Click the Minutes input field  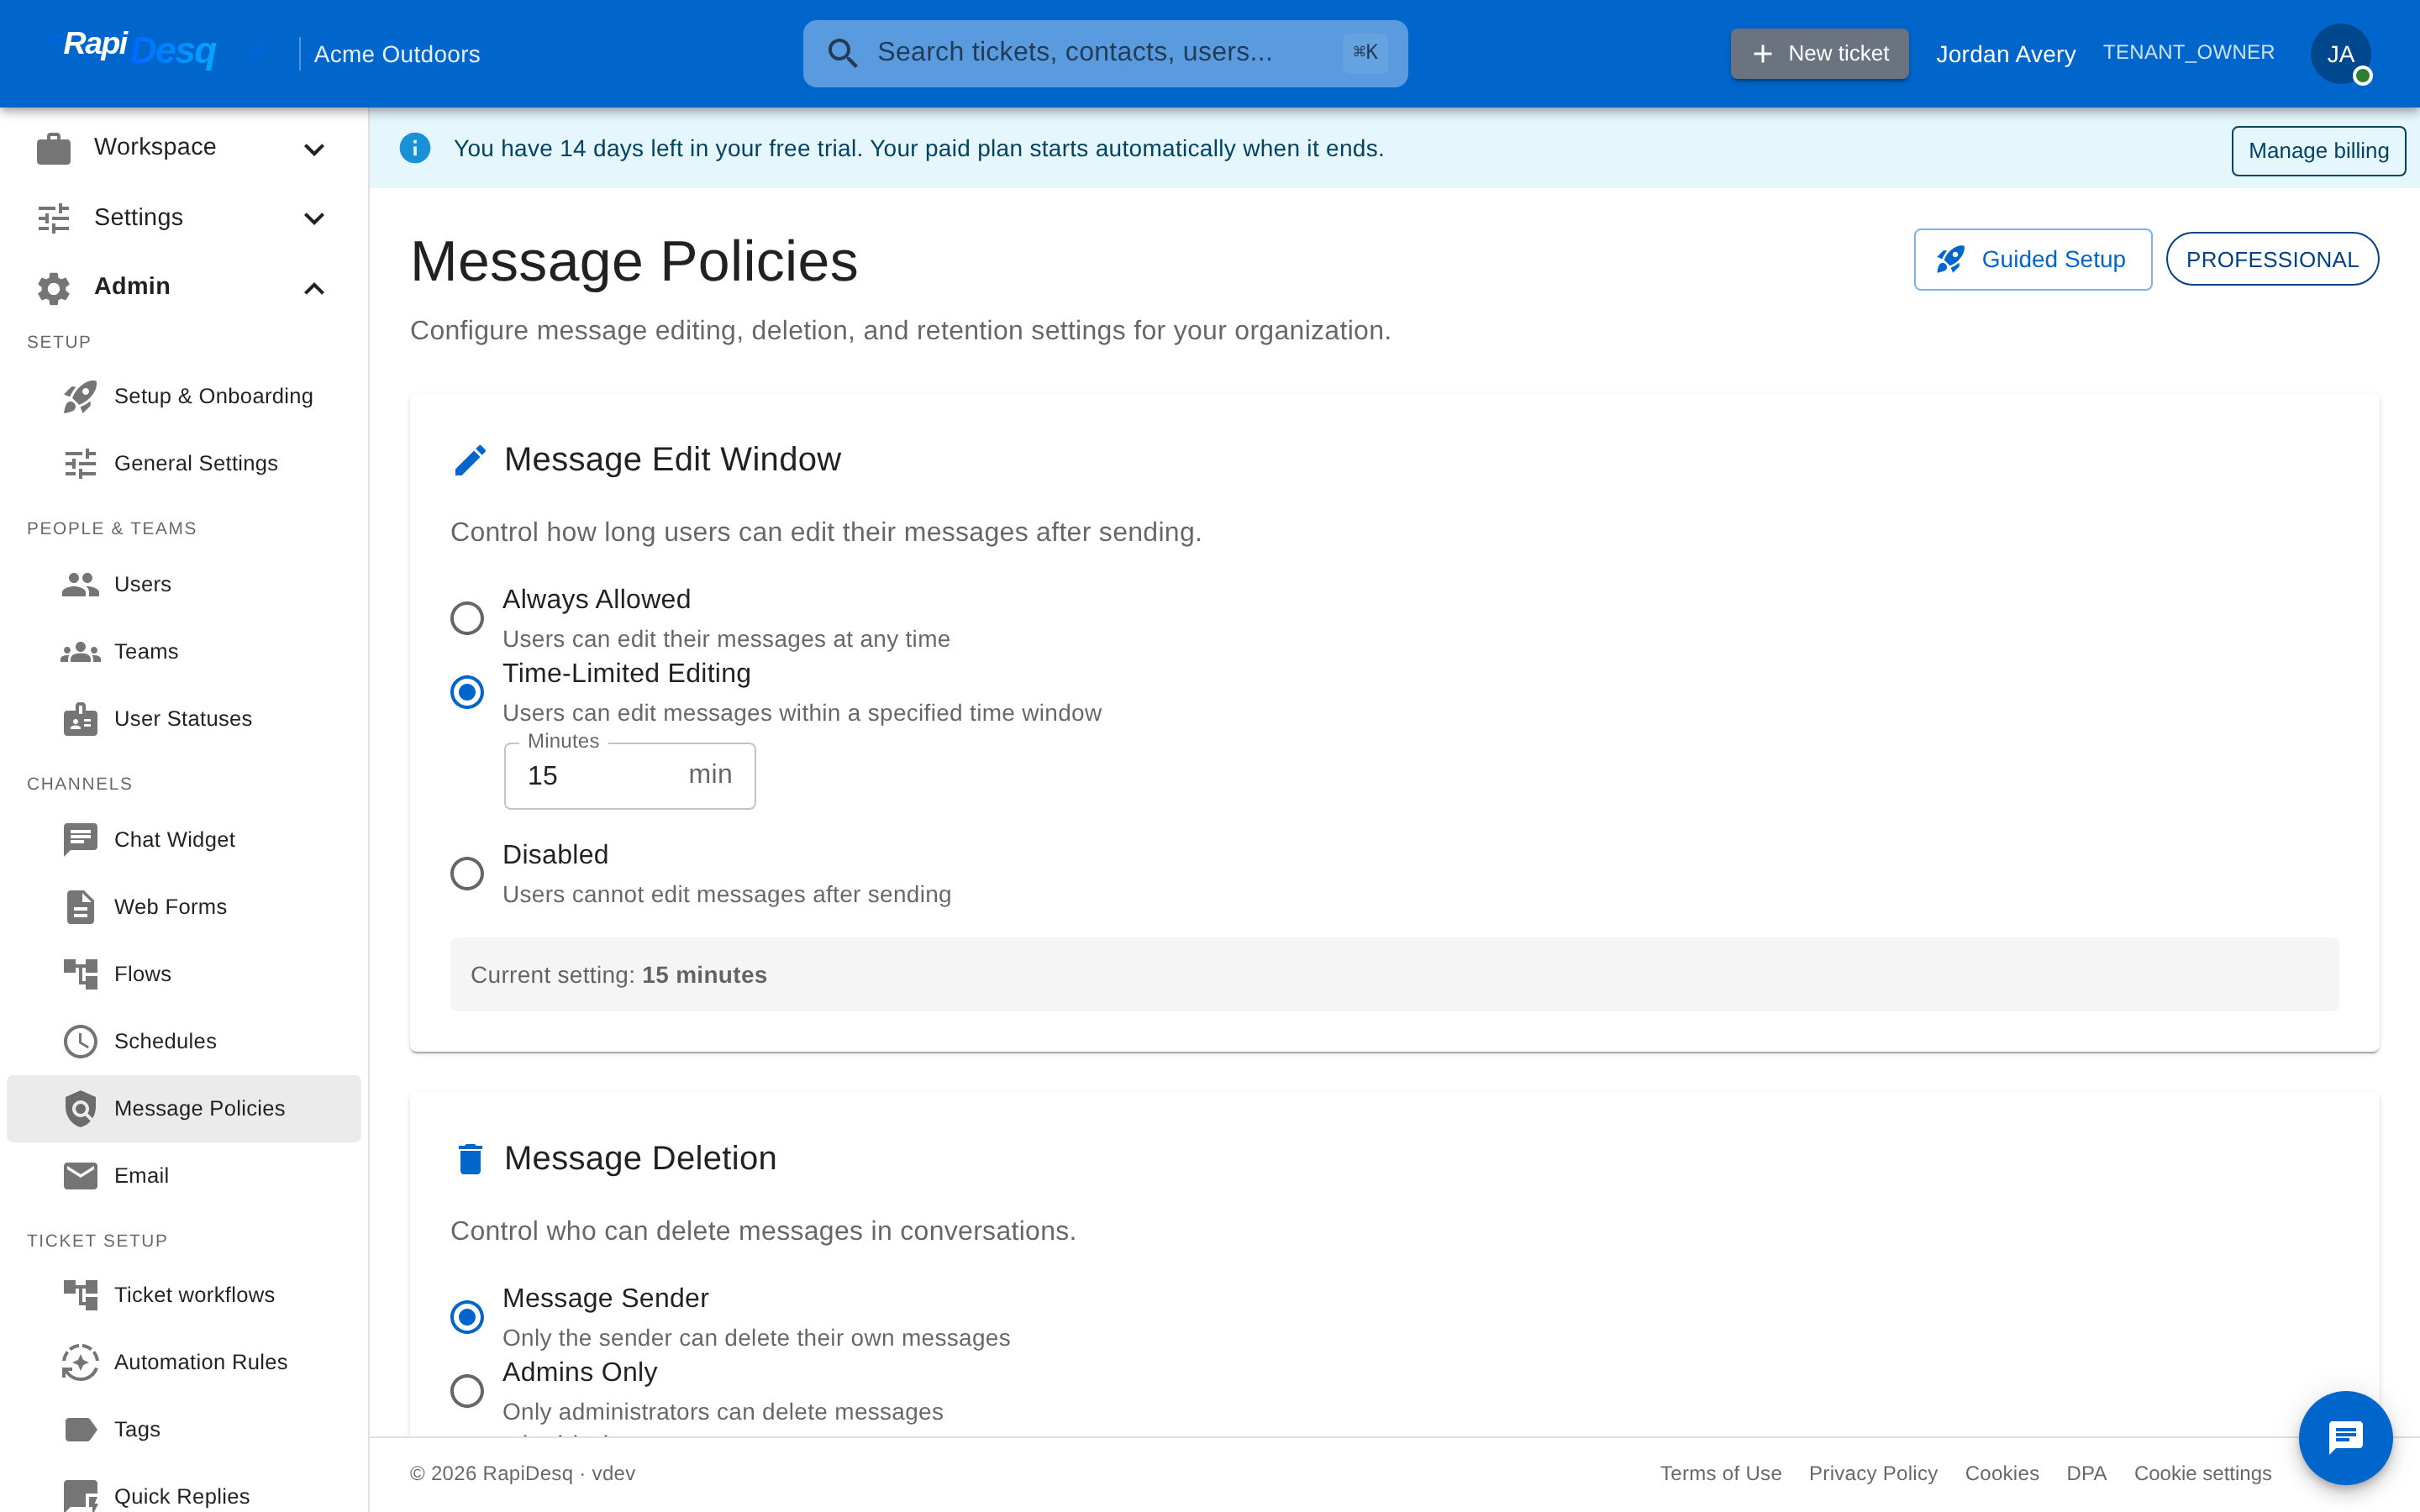630,776
